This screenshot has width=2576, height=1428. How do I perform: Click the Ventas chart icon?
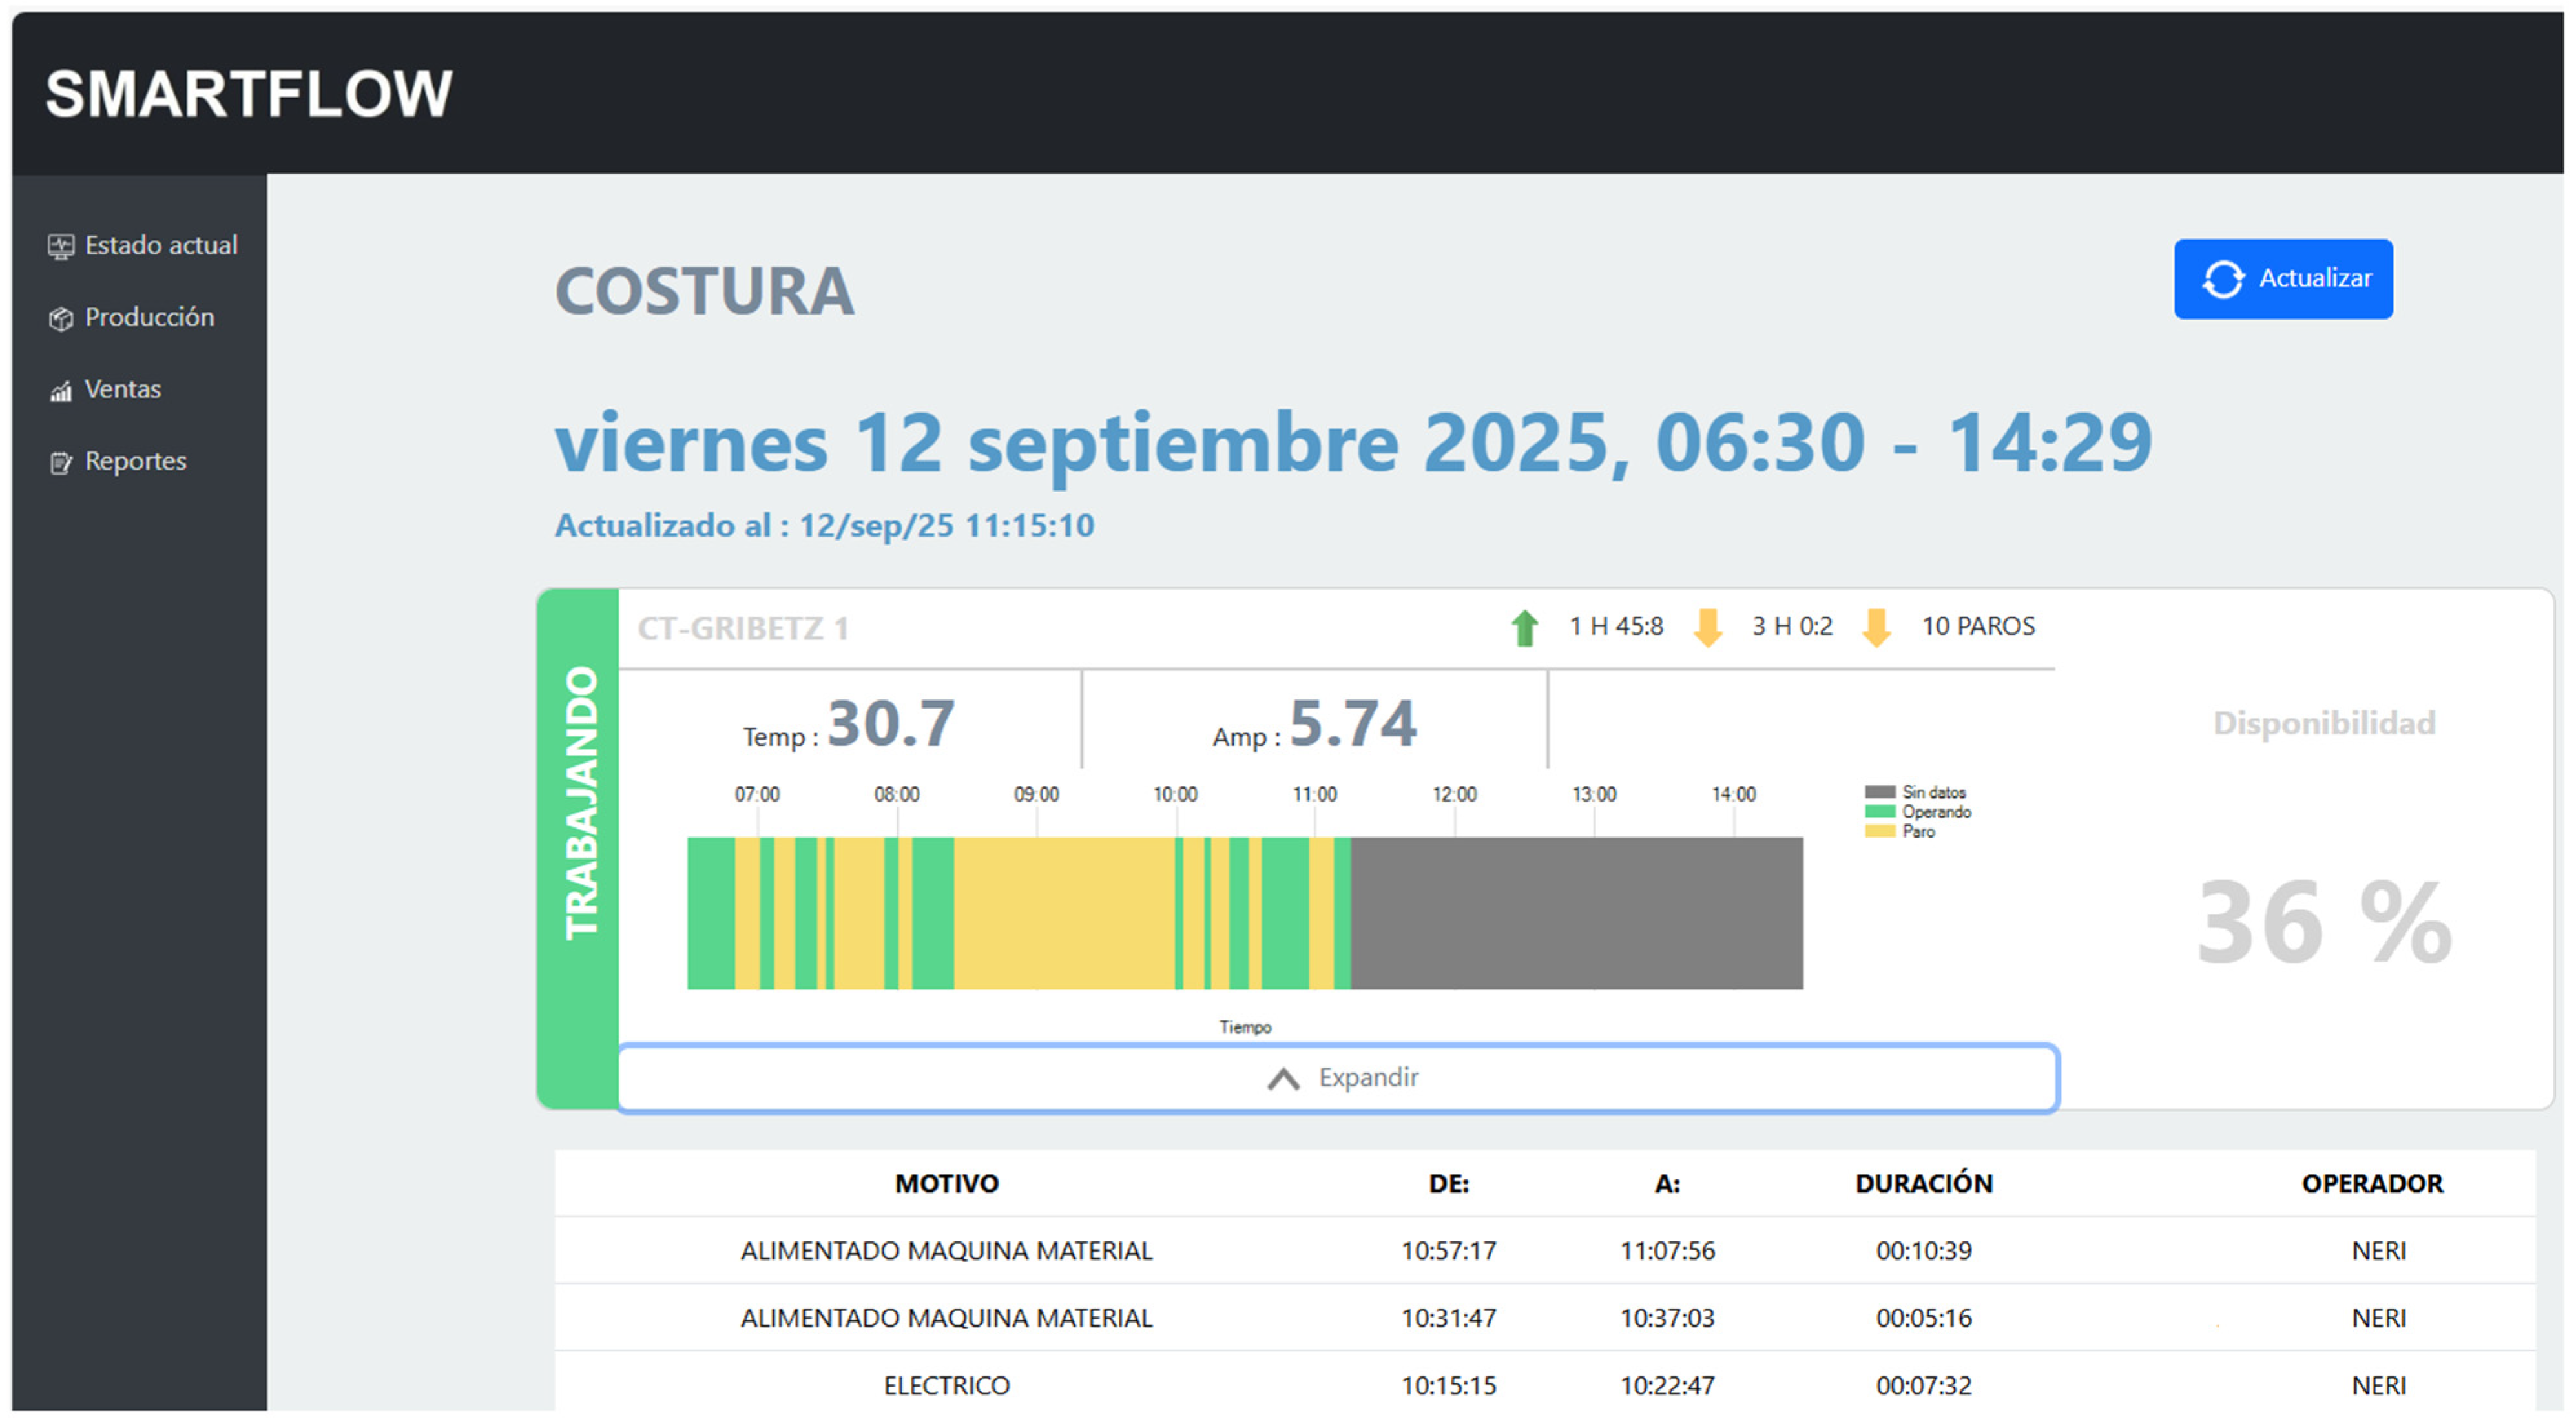61,391
